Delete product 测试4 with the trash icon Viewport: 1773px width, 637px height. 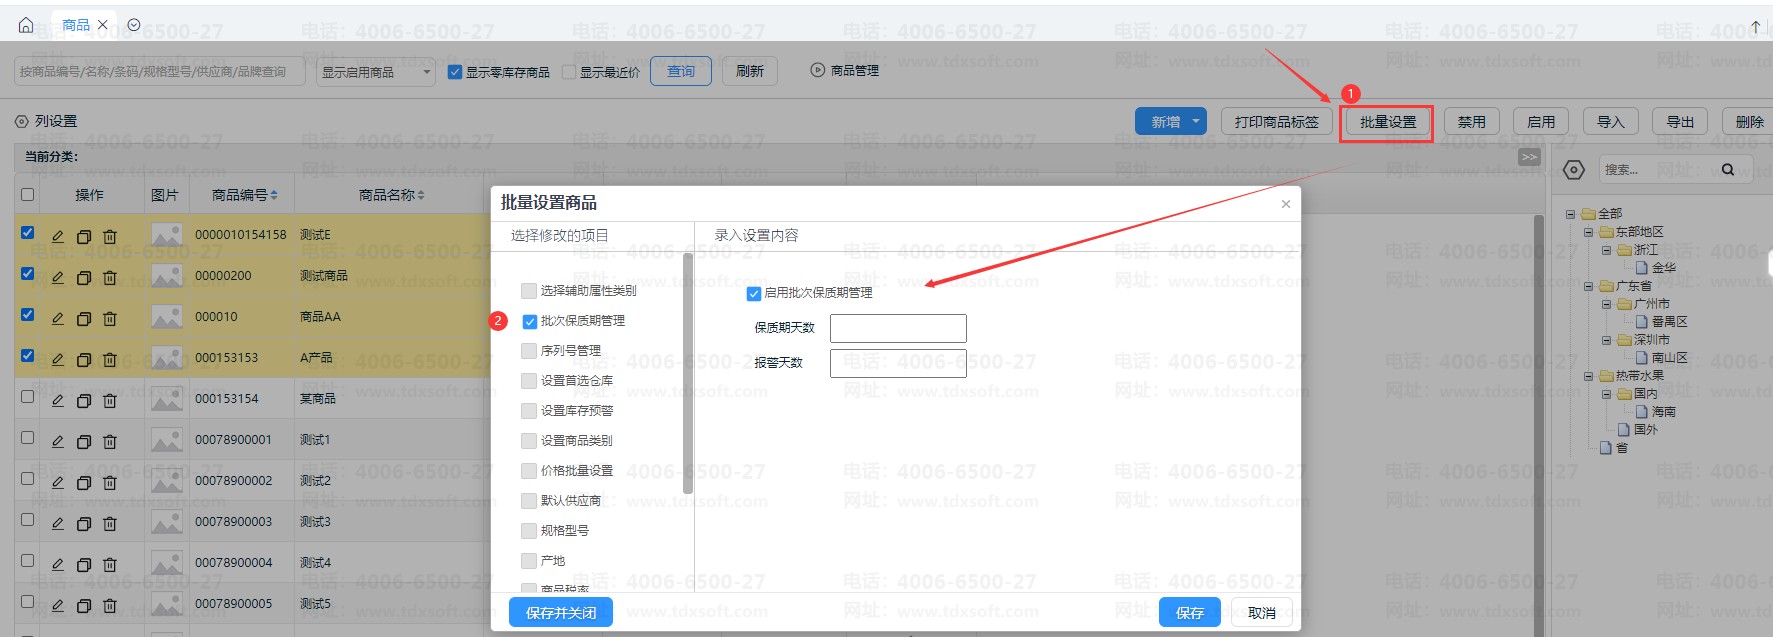click(x=110, y=564)
